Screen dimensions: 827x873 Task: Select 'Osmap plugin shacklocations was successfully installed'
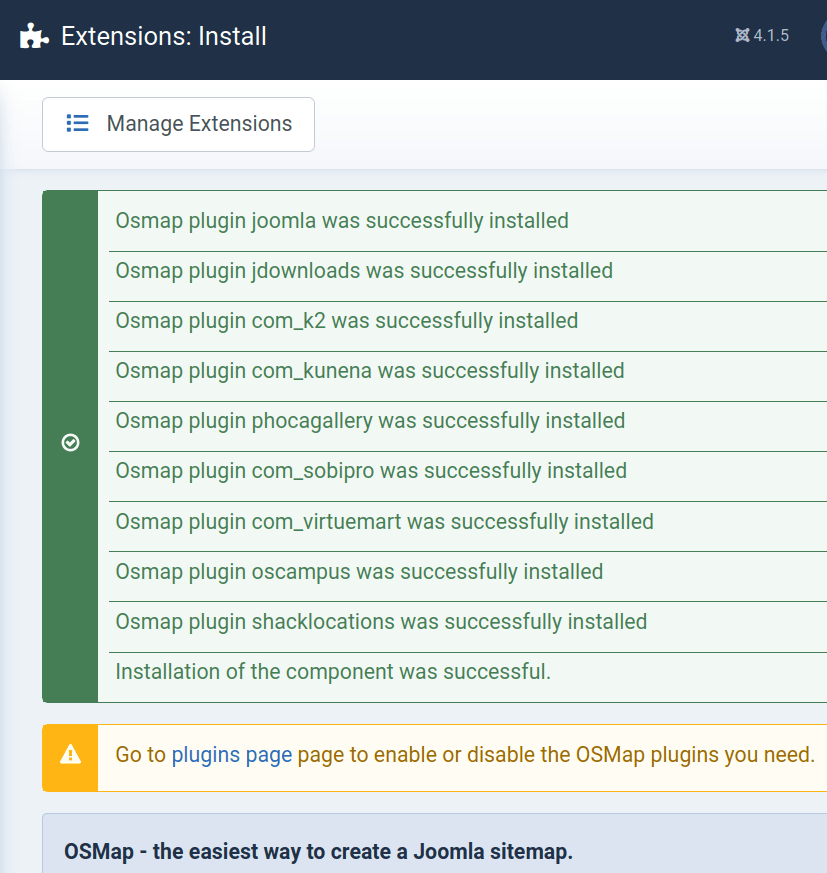click(x=381, y=622)
